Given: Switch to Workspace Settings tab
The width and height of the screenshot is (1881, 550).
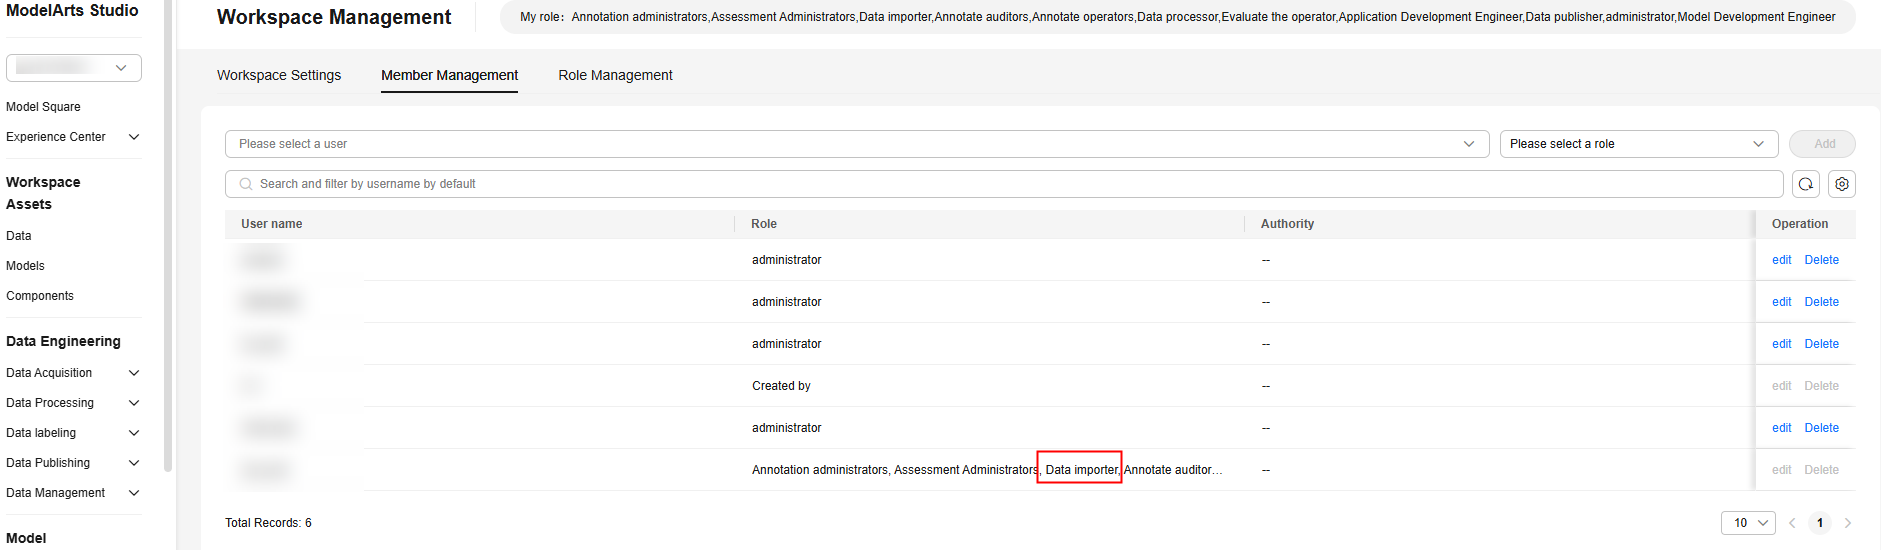Looking at the screenshot, I should click(279, 75).
